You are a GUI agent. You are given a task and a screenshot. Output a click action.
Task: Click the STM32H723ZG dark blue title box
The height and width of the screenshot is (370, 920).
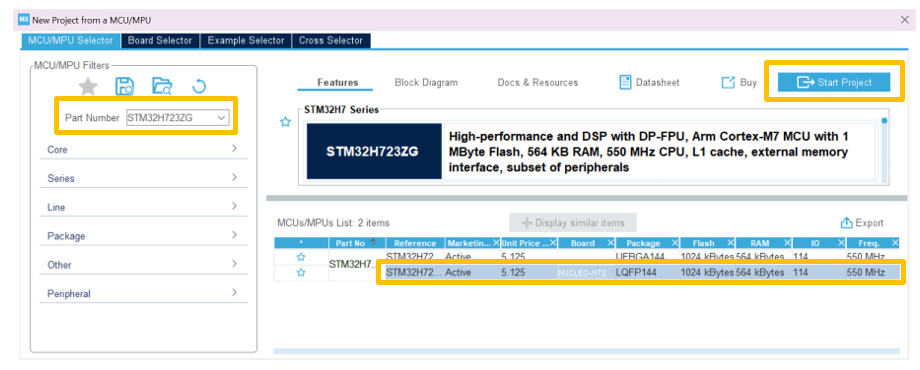point(374,151)
